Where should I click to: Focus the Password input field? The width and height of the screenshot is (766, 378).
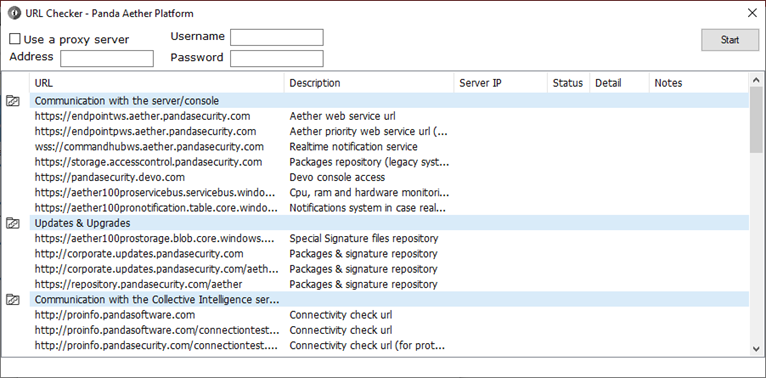point(277,59)
